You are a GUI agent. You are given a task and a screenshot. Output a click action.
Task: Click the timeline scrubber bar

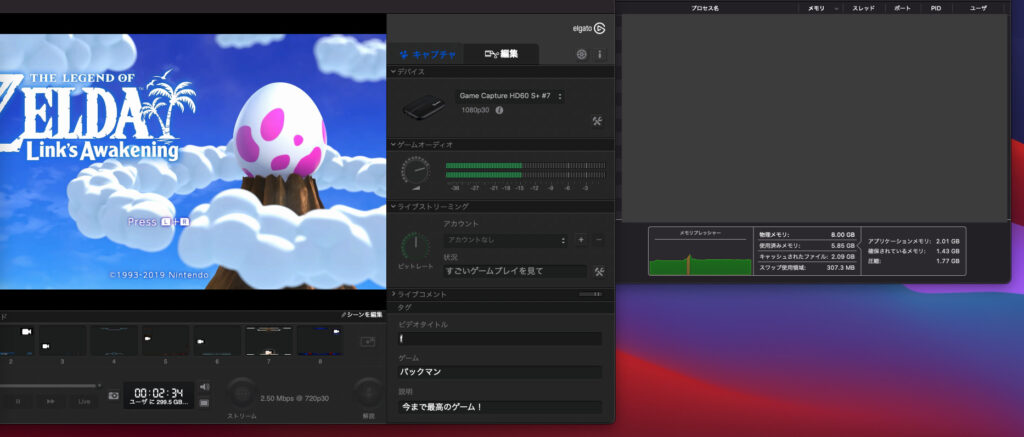pyautogui.click(x=48, y=386)
